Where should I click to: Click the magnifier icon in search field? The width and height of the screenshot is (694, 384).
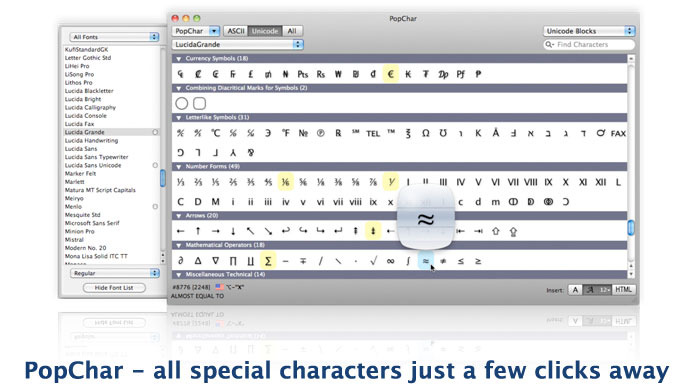[549, 45]
